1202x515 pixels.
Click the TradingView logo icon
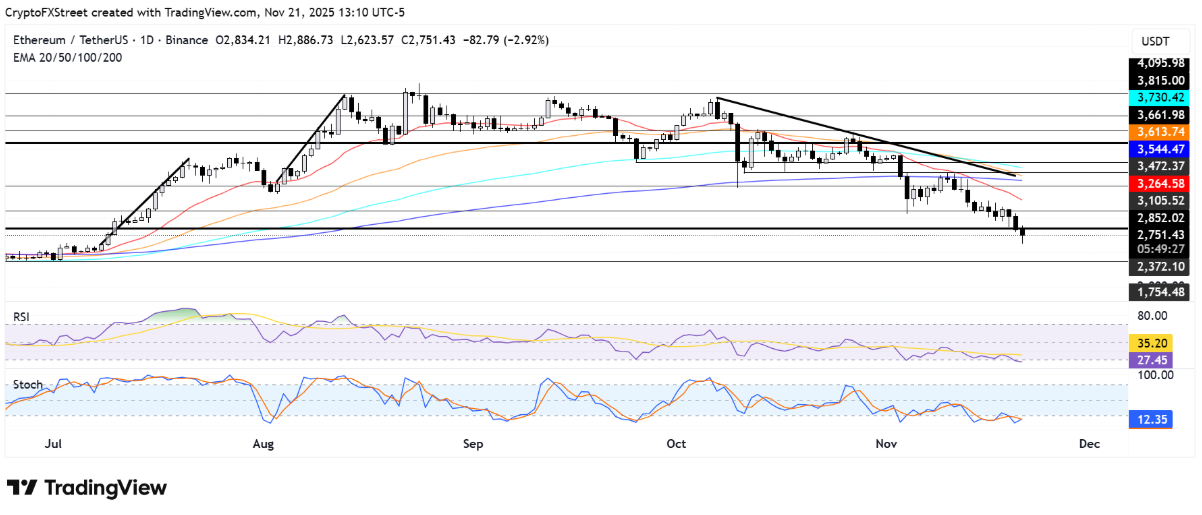pos(21,488)
